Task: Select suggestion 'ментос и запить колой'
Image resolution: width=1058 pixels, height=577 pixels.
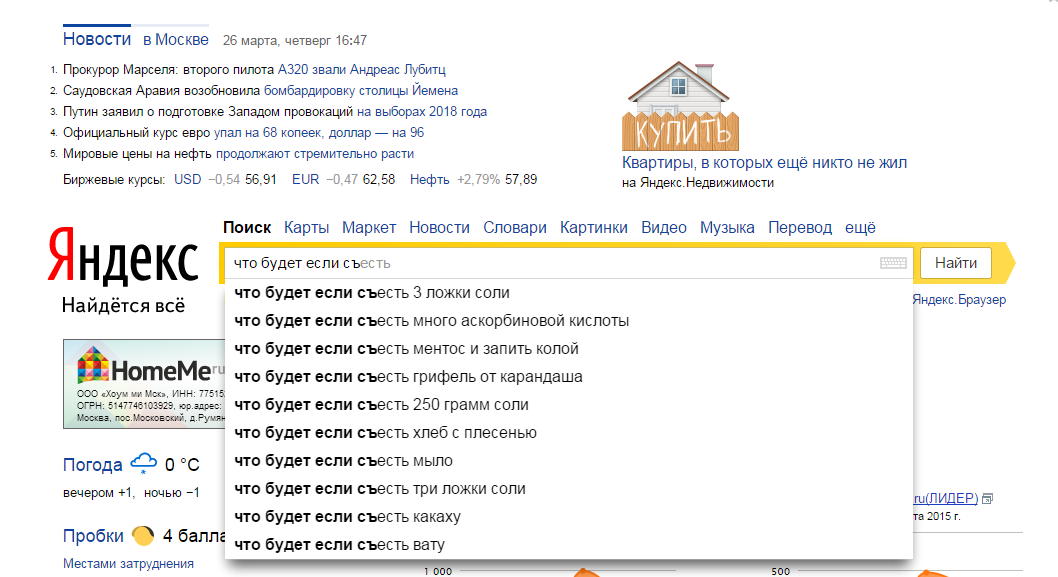Action: [x=569, y=349]
